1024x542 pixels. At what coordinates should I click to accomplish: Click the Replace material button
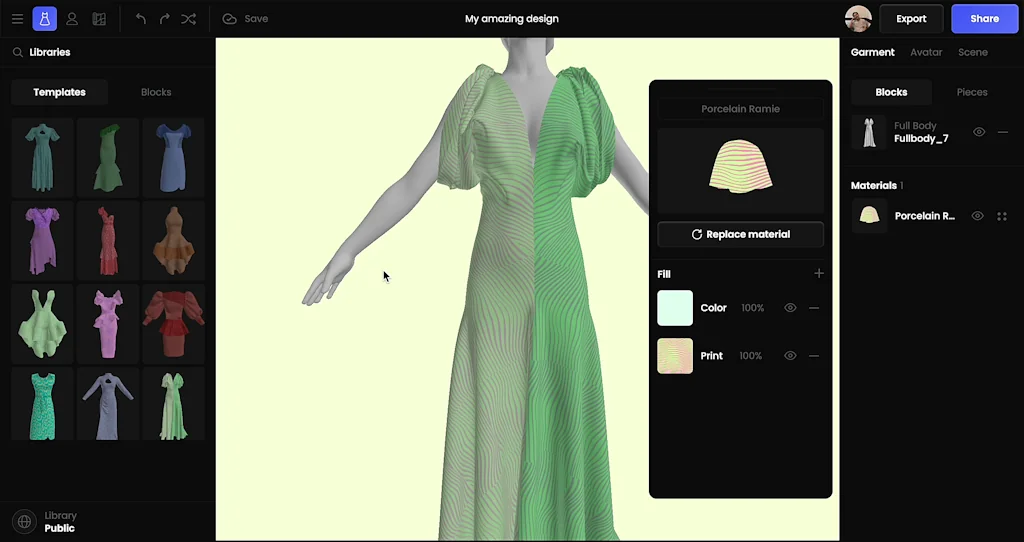740,234
